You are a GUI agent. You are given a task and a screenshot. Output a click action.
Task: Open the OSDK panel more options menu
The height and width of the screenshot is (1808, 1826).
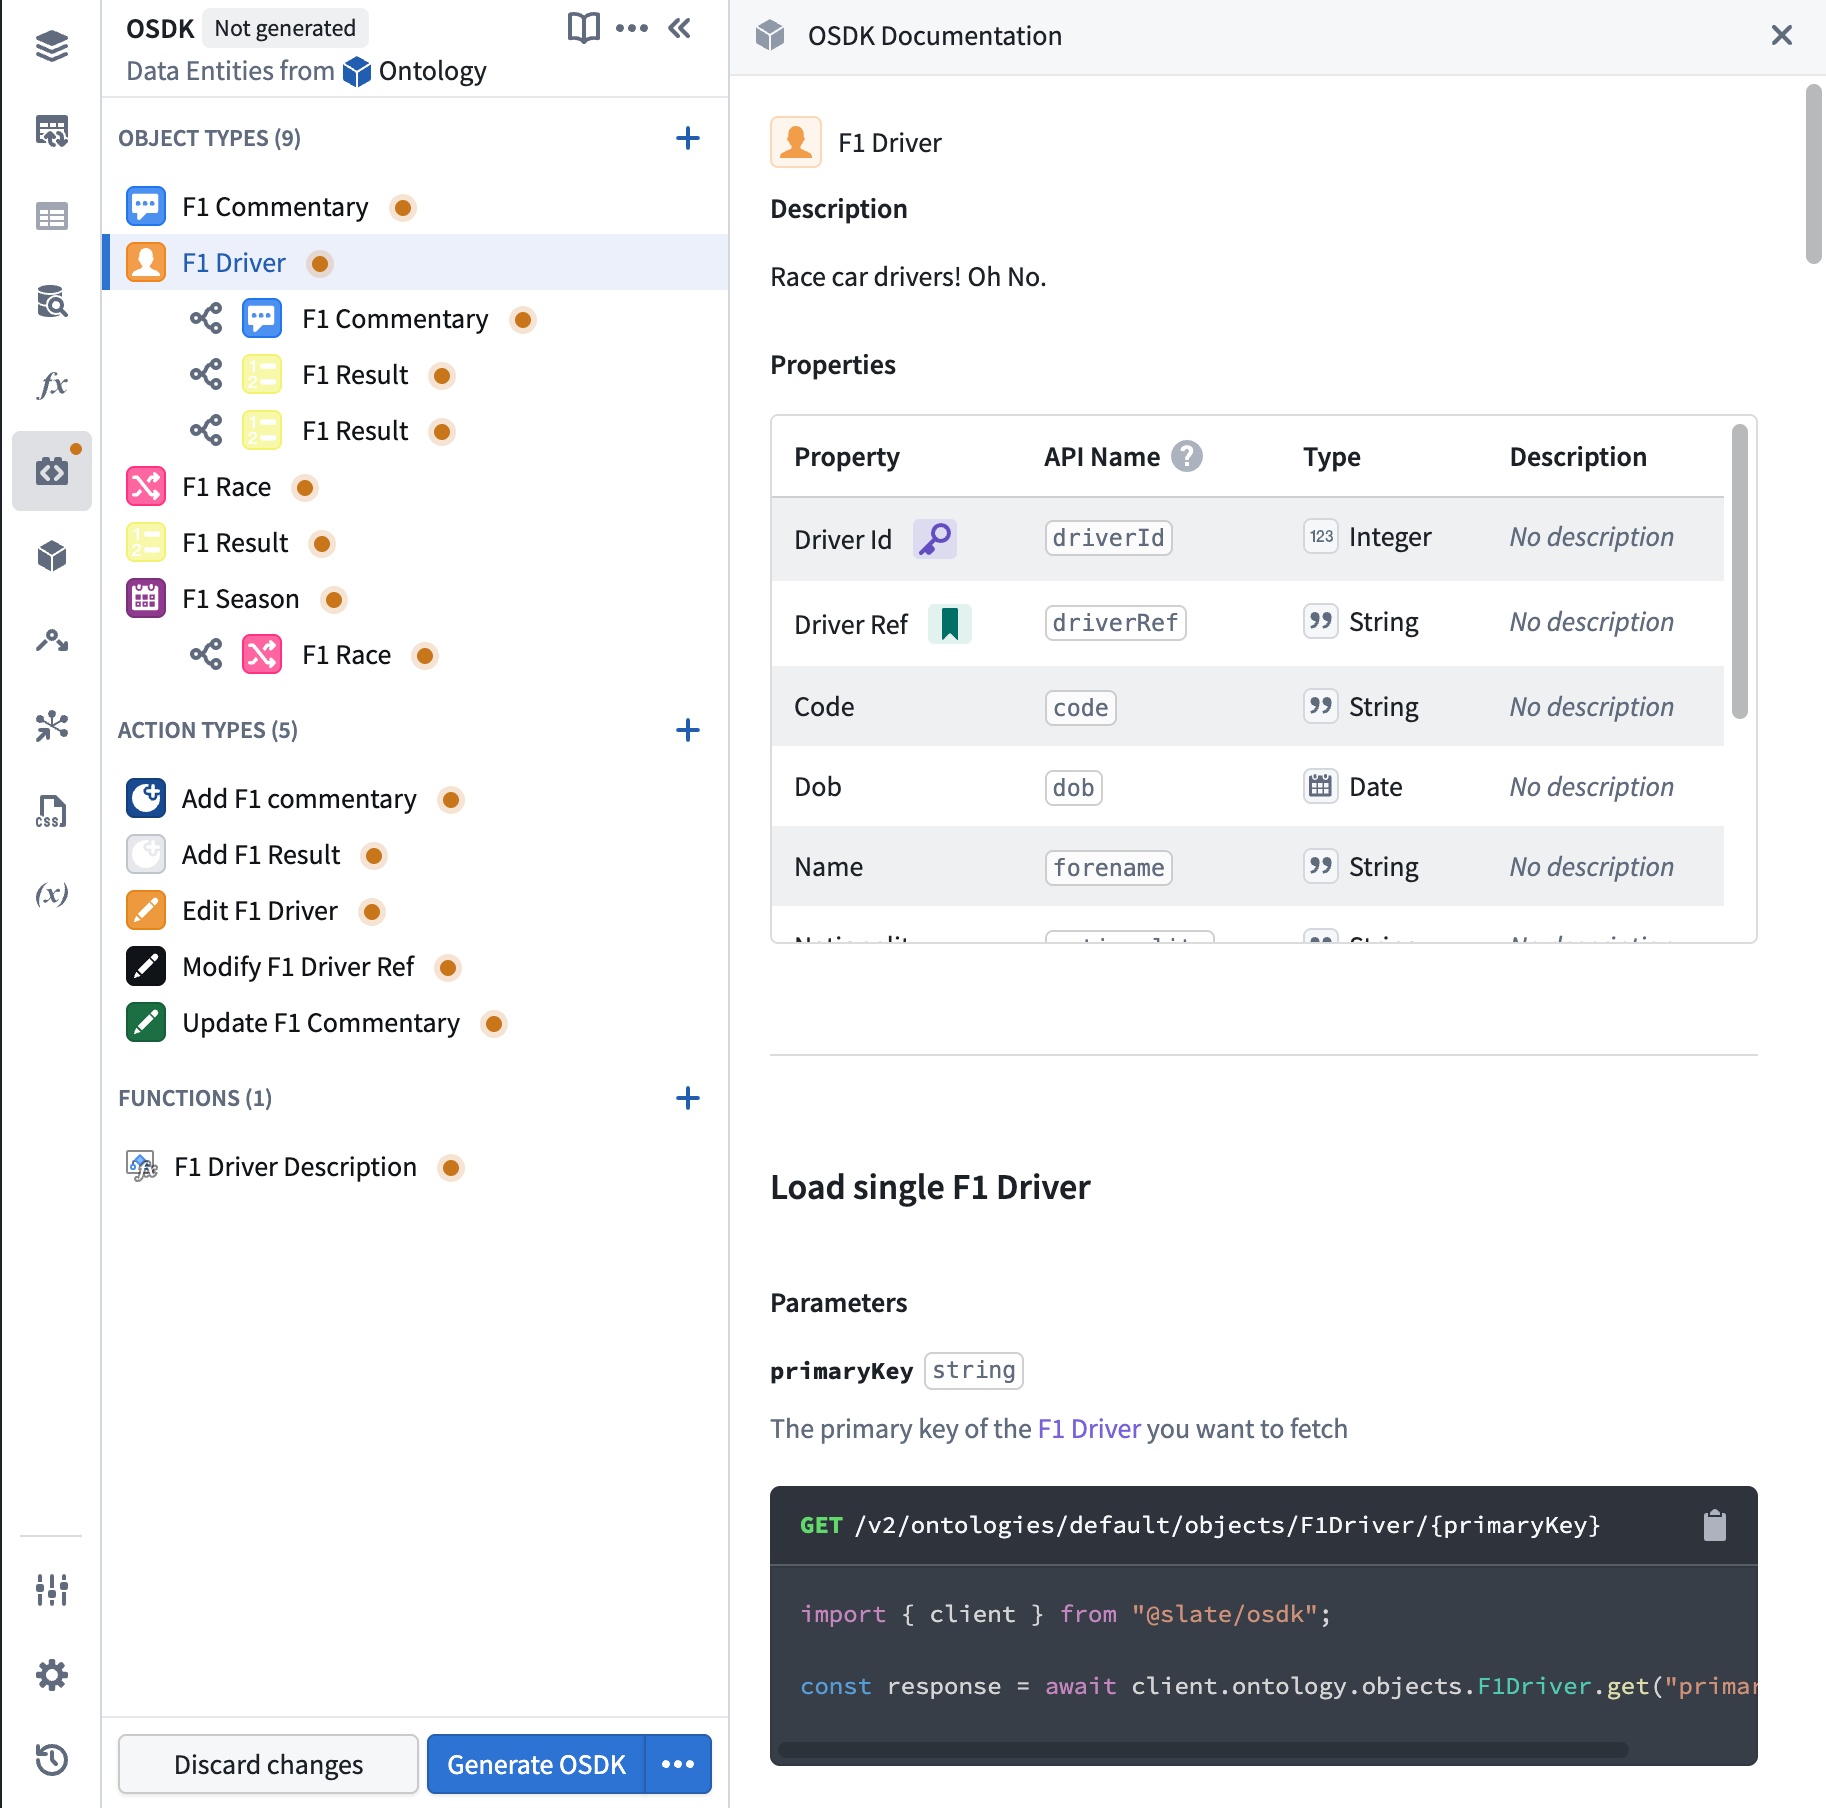632,28
